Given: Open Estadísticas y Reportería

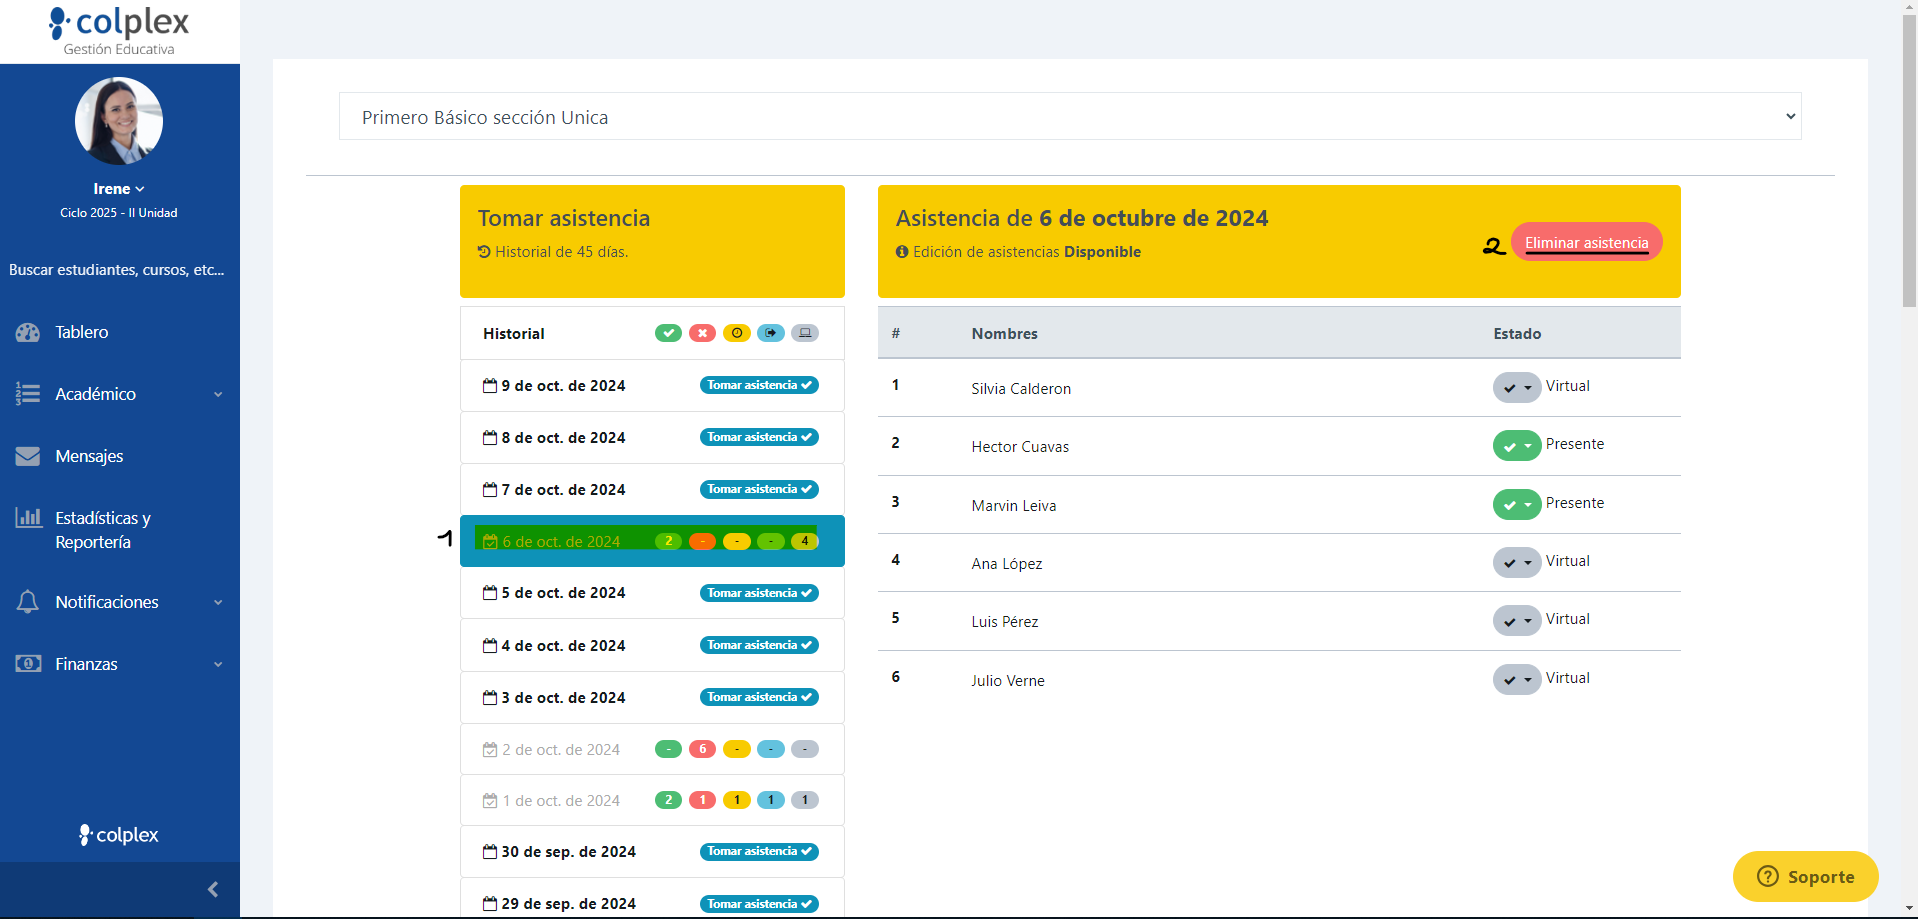Looking at the screenshot, I should [103, 530].
